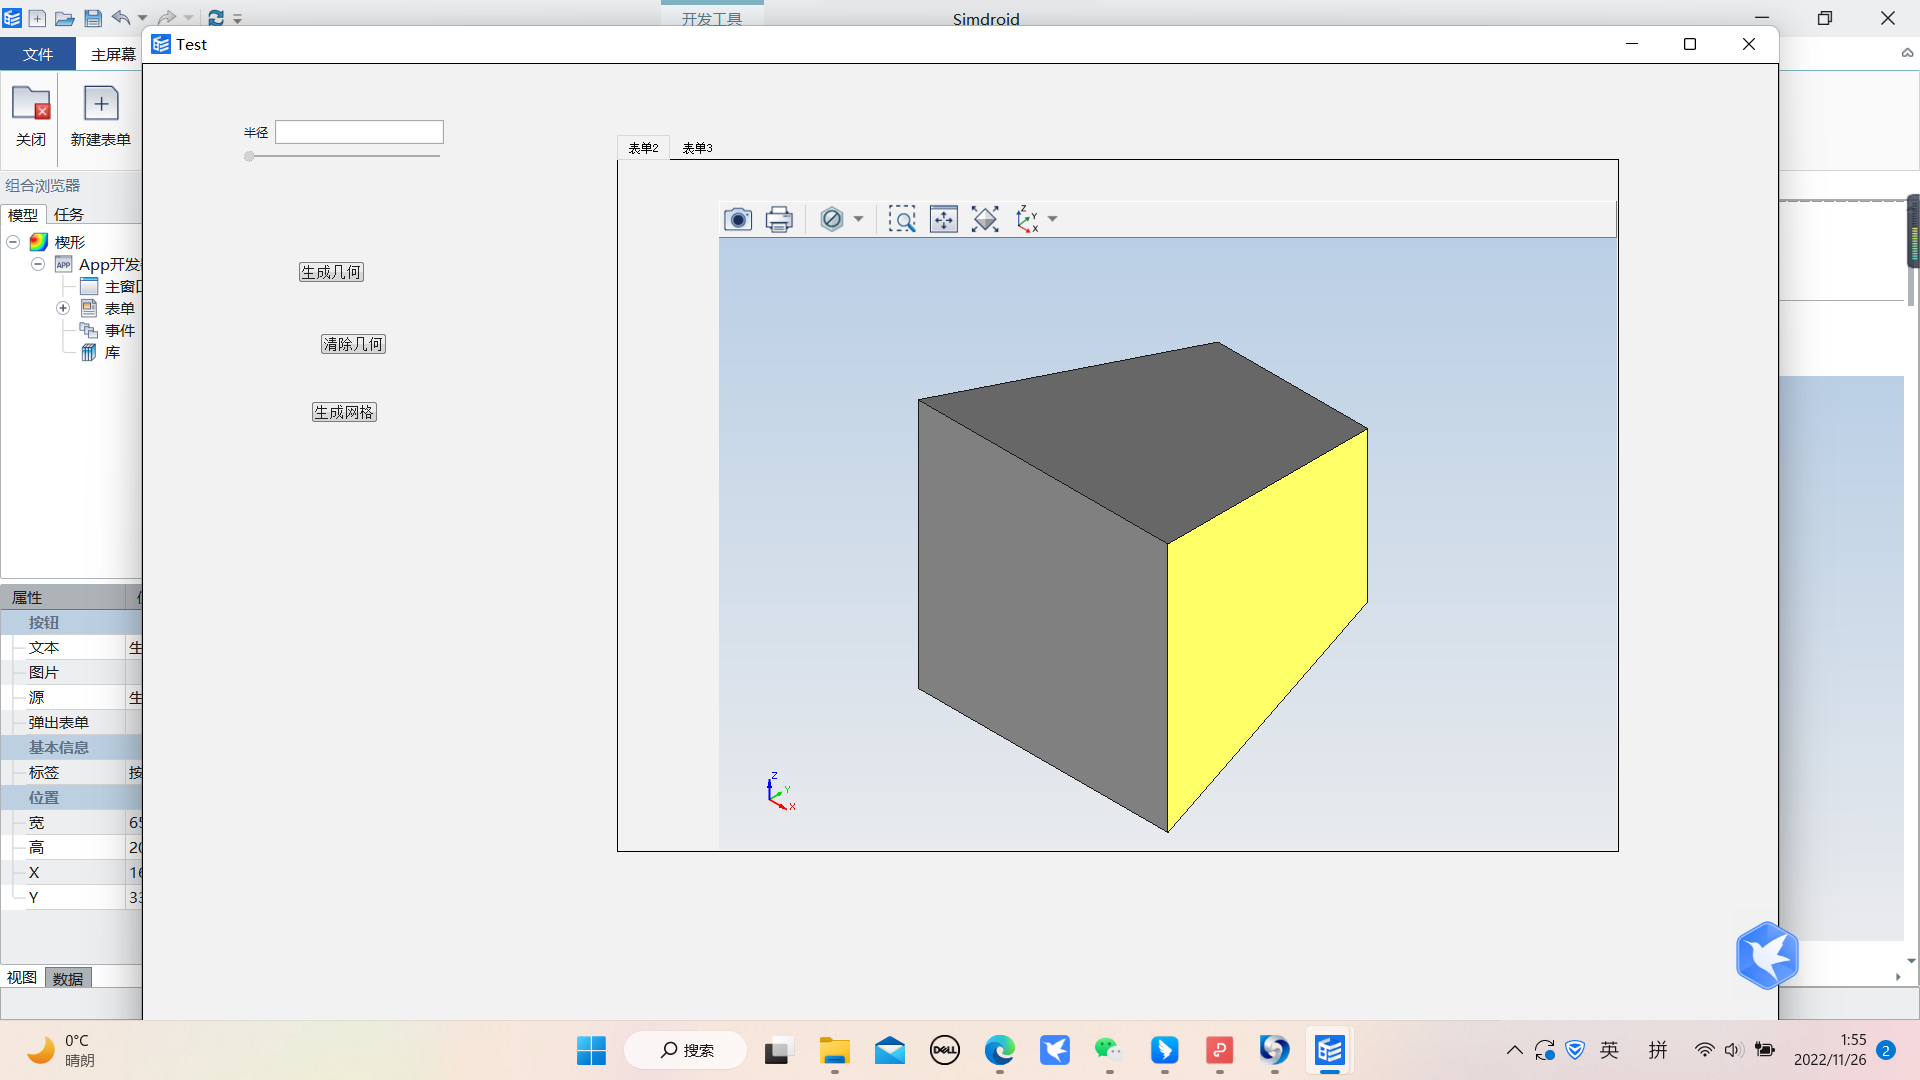Open the view orientation dropdown arrow
Screen dimensions: 1920x1080
[x=1052, y=219]
